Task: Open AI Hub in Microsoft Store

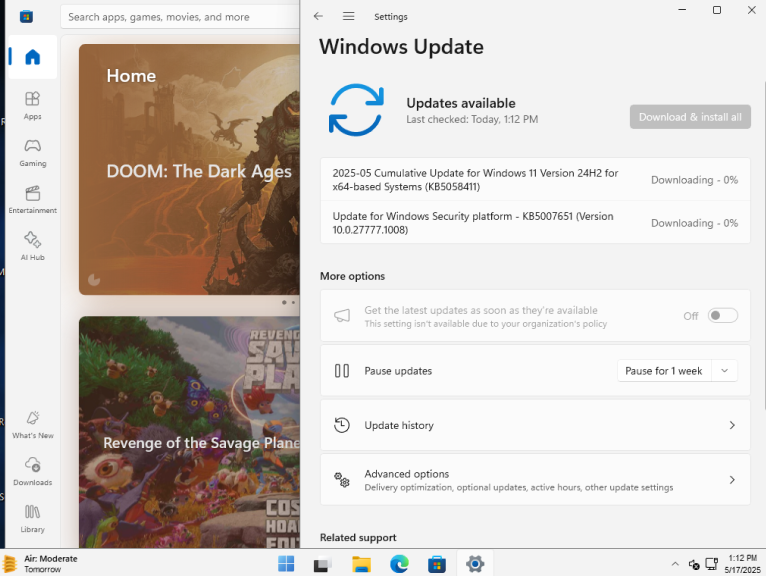Action: pyautogui.click(x=32, y=246)
